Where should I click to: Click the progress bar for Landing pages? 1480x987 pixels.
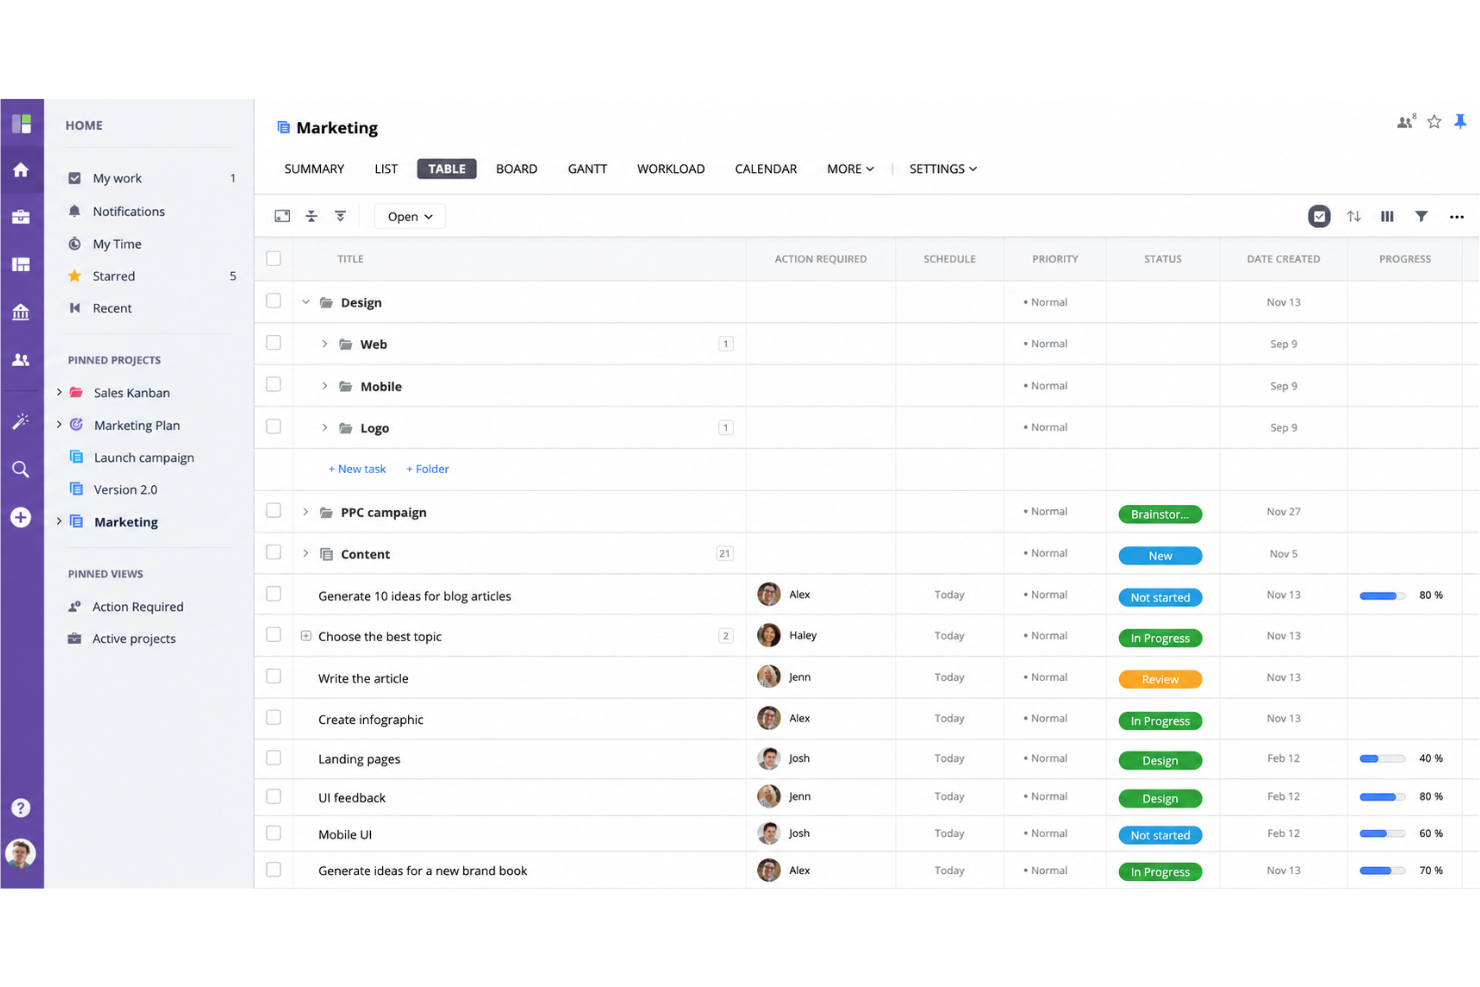tap(1383, 759)
